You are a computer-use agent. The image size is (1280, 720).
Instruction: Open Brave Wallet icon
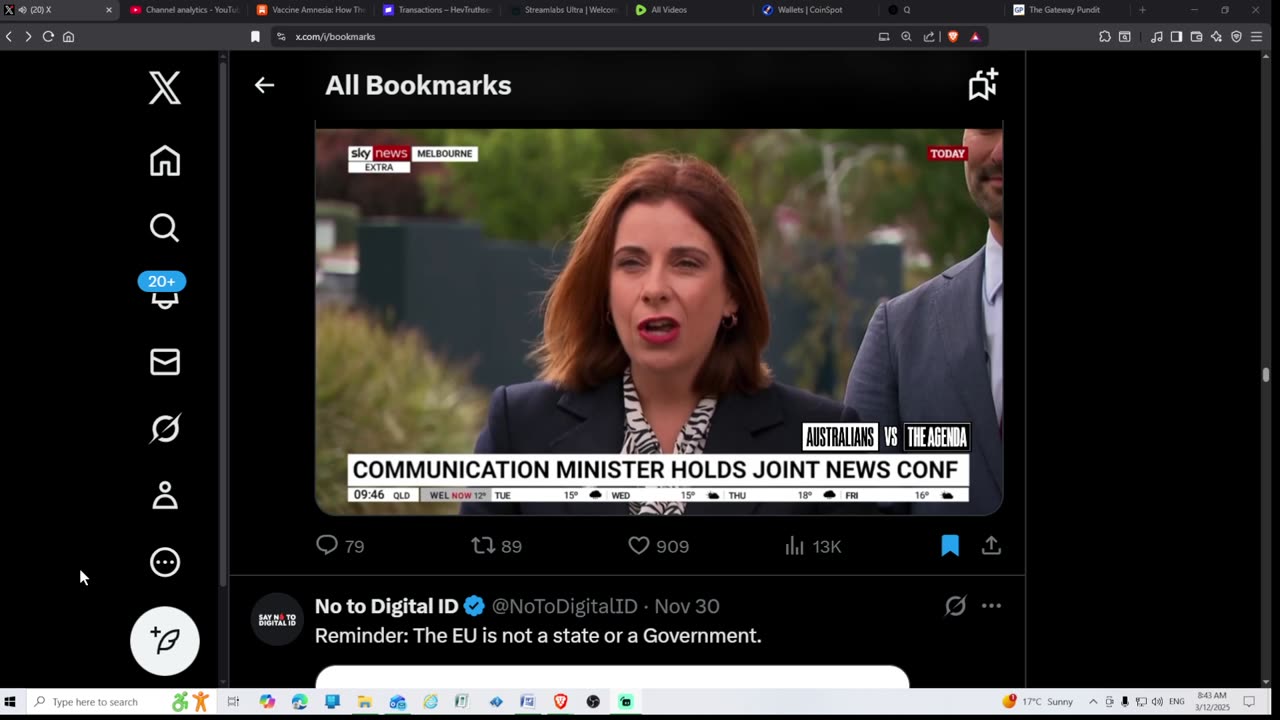click(x=1196, y=36)
